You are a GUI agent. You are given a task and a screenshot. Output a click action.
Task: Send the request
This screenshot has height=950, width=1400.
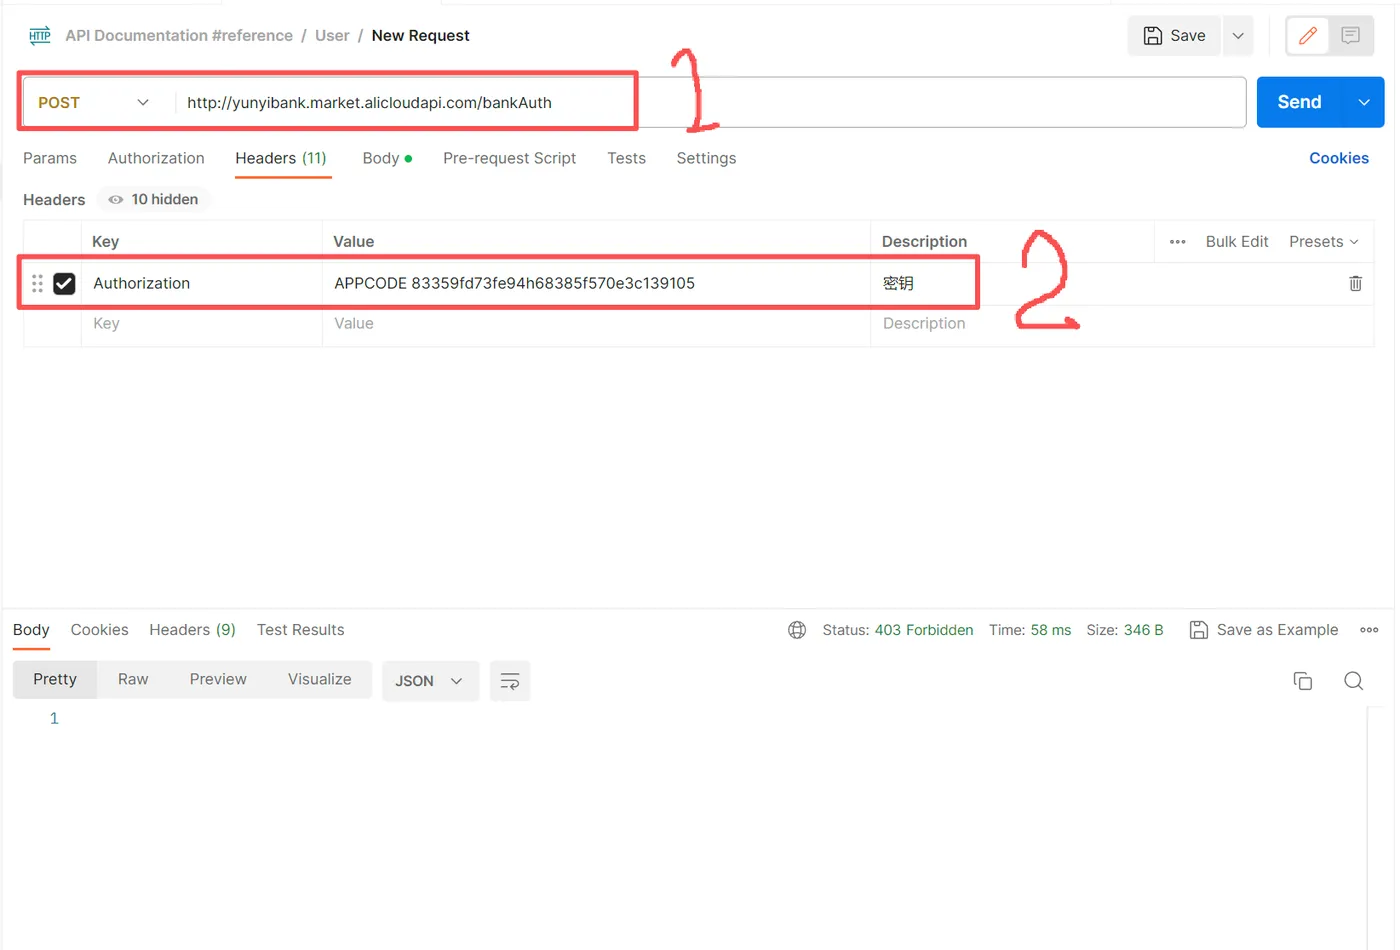click(1299, 102)
